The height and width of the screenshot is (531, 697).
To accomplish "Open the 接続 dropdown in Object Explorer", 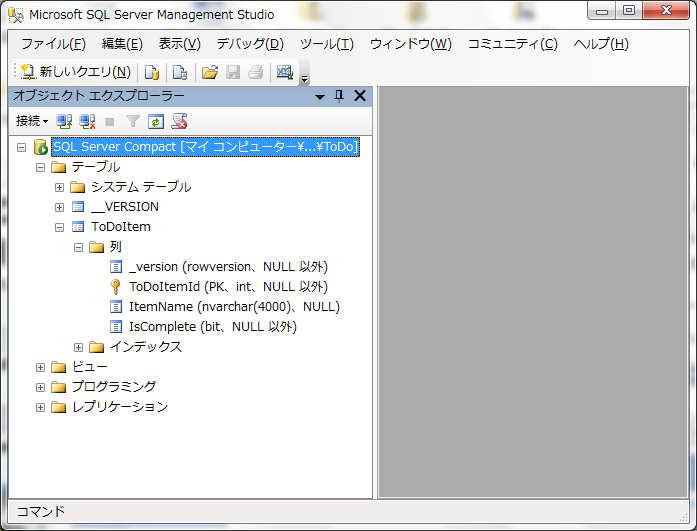I will pyautogui.click(x=32, y=121).
